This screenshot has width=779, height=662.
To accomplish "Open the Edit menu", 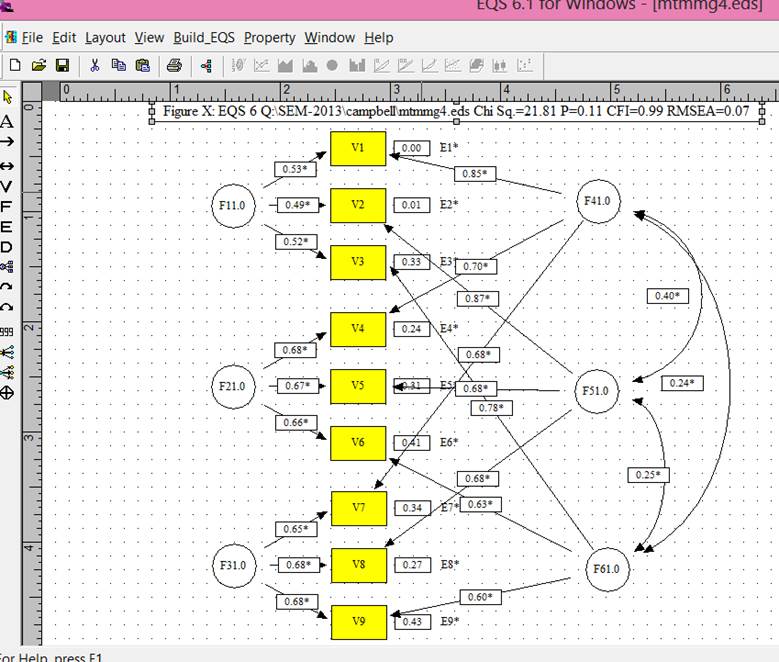I will [64, 38].
